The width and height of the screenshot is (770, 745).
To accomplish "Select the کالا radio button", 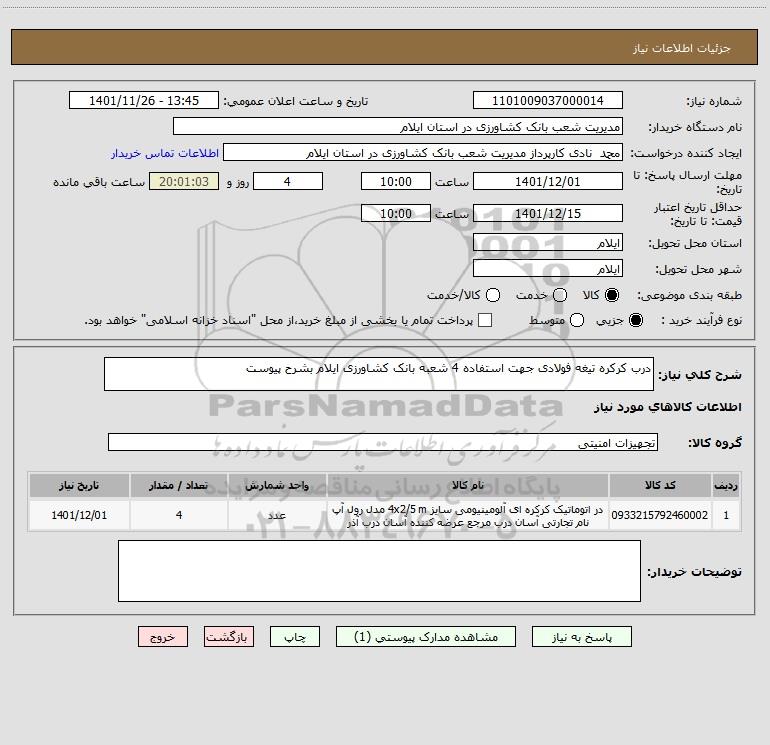I will click(x=612, y=295).
